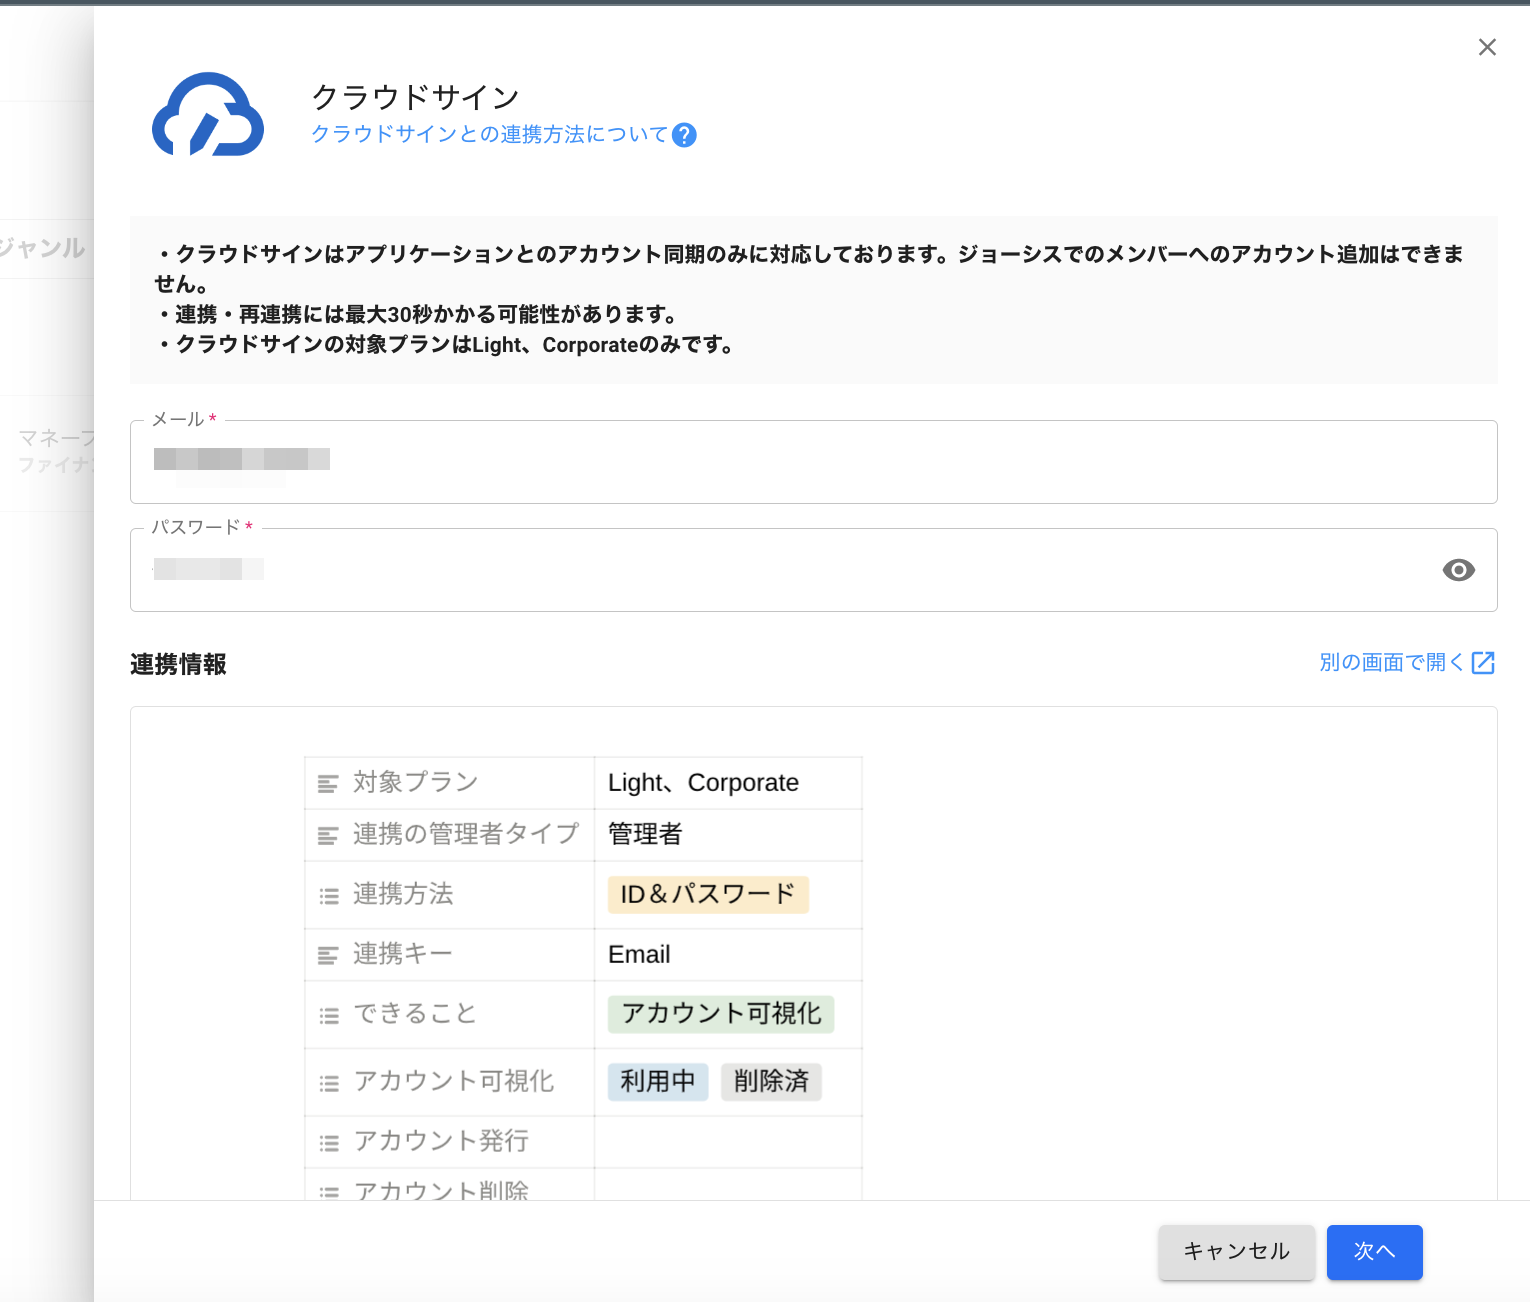
Task: Open 別の画面で開く link
Action: [x=1391, y=663]
